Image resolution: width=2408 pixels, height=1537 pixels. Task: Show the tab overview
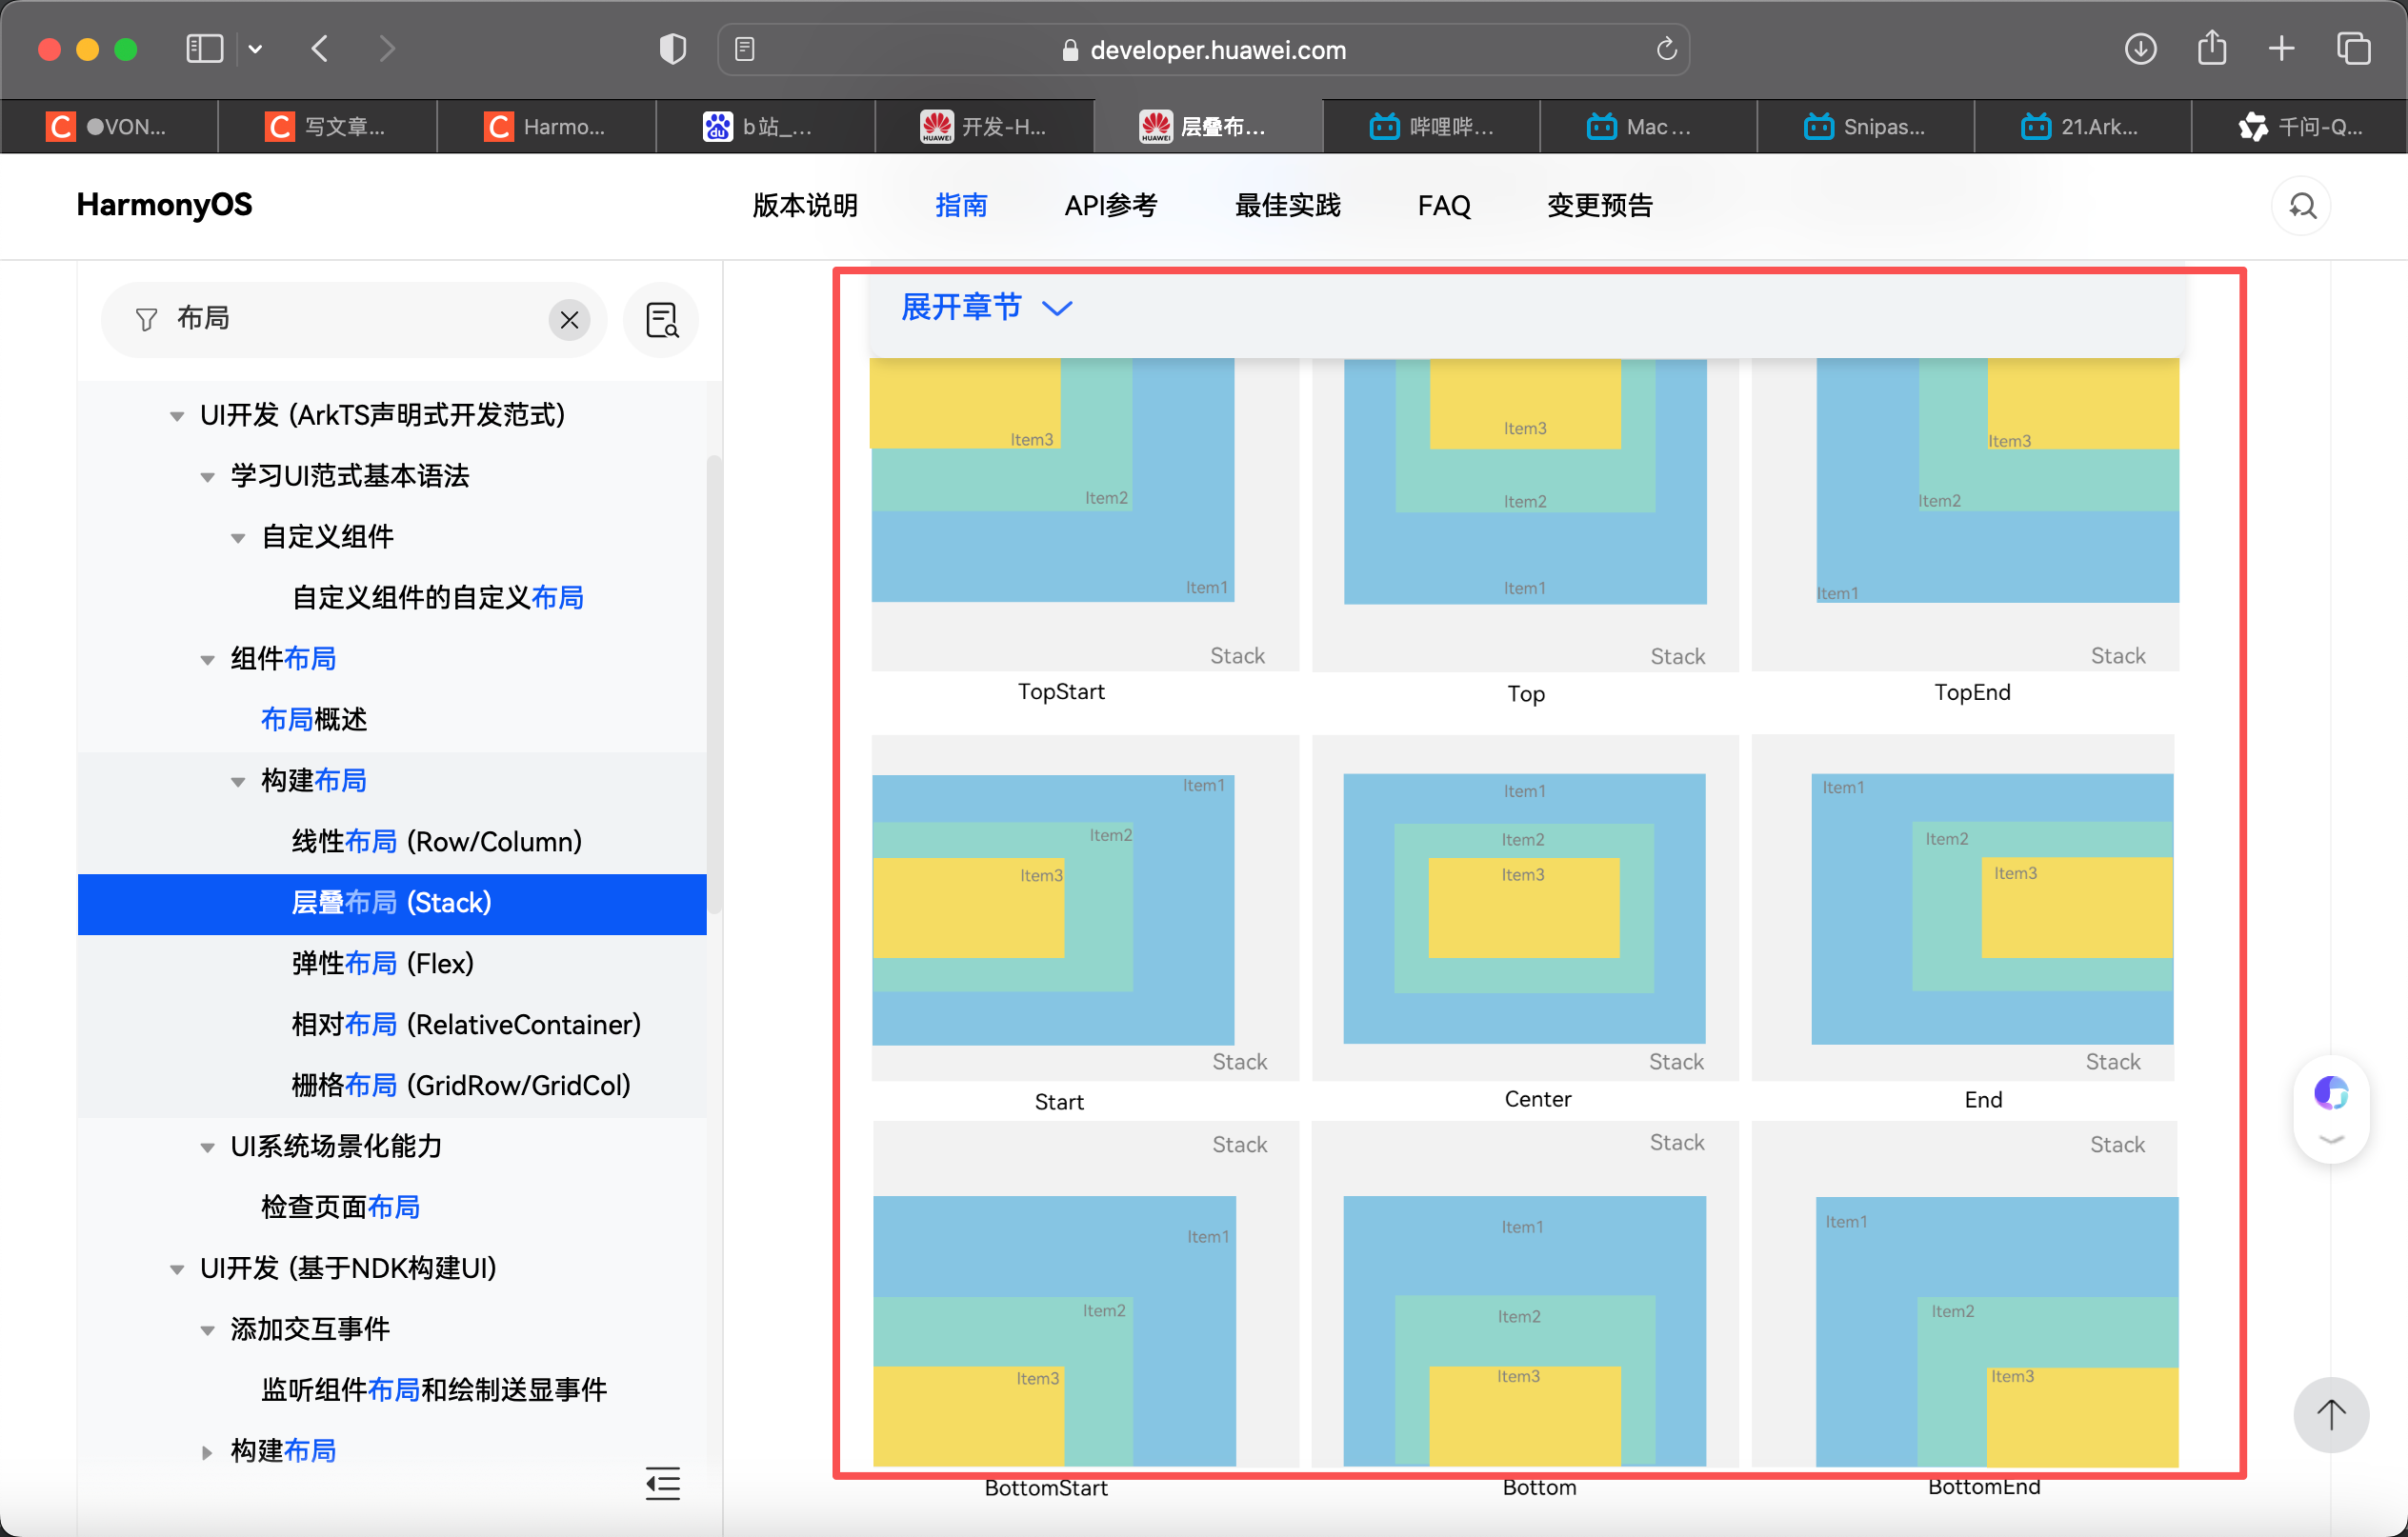click(2353, 48)
